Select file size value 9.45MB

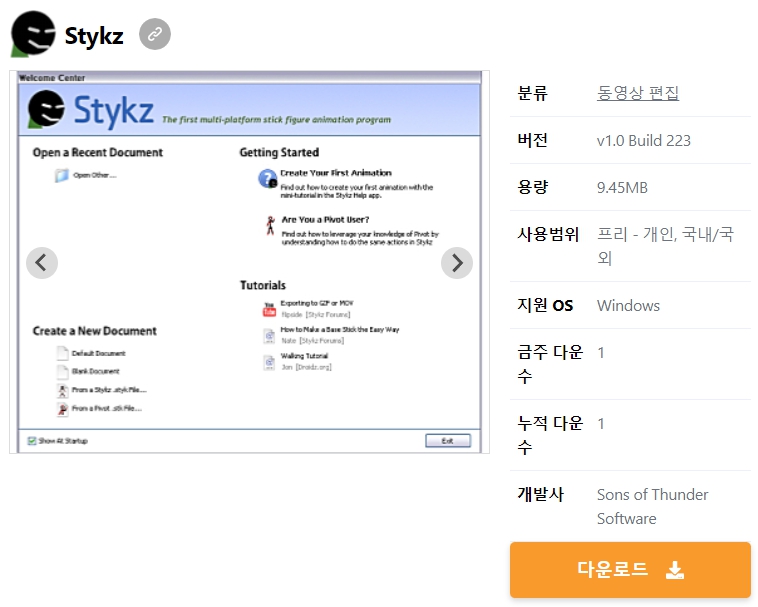pyautogui.click(x=622, y=188)
